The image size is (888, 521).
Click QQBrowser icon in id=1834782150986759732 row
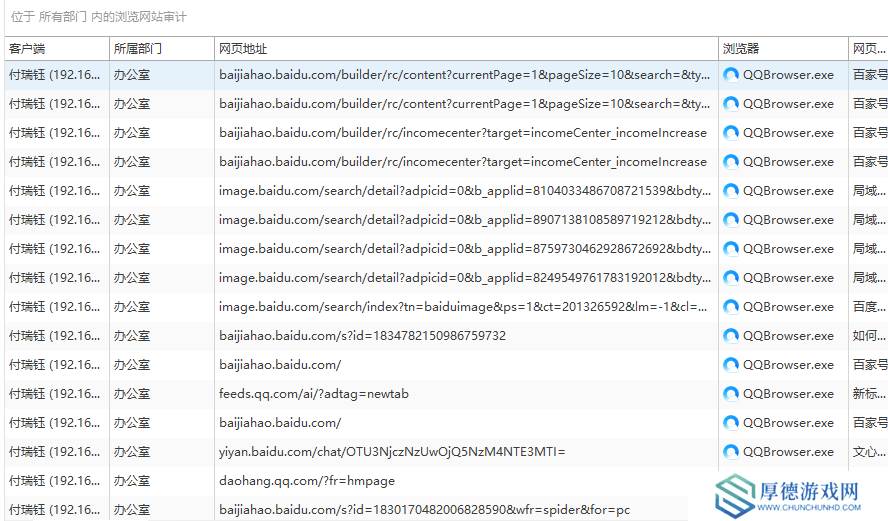[731, 336]
